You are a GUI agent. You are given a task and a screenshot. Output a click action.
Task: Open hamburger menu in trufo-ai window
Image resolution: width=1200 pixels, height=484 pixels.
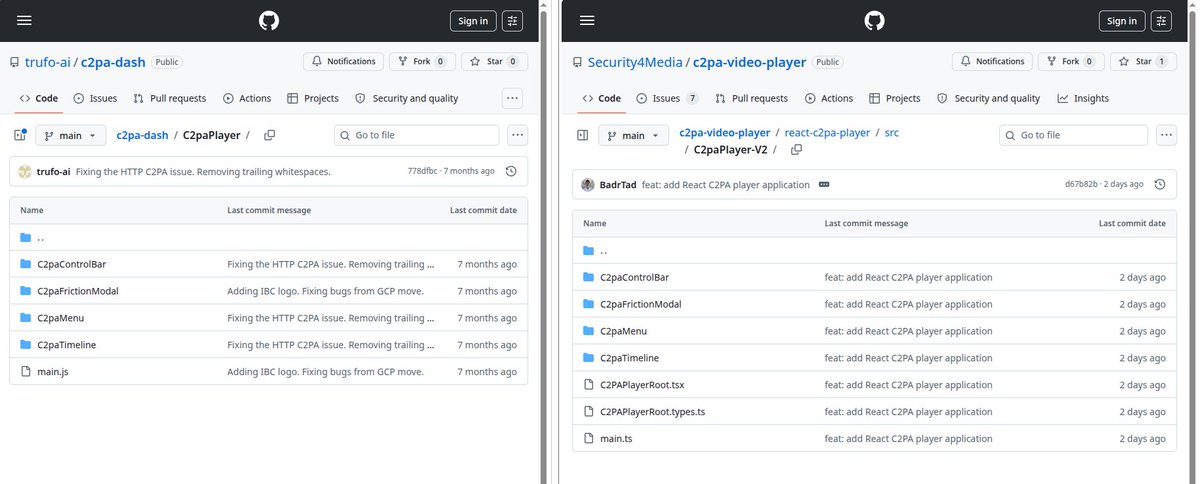(25, 21)
